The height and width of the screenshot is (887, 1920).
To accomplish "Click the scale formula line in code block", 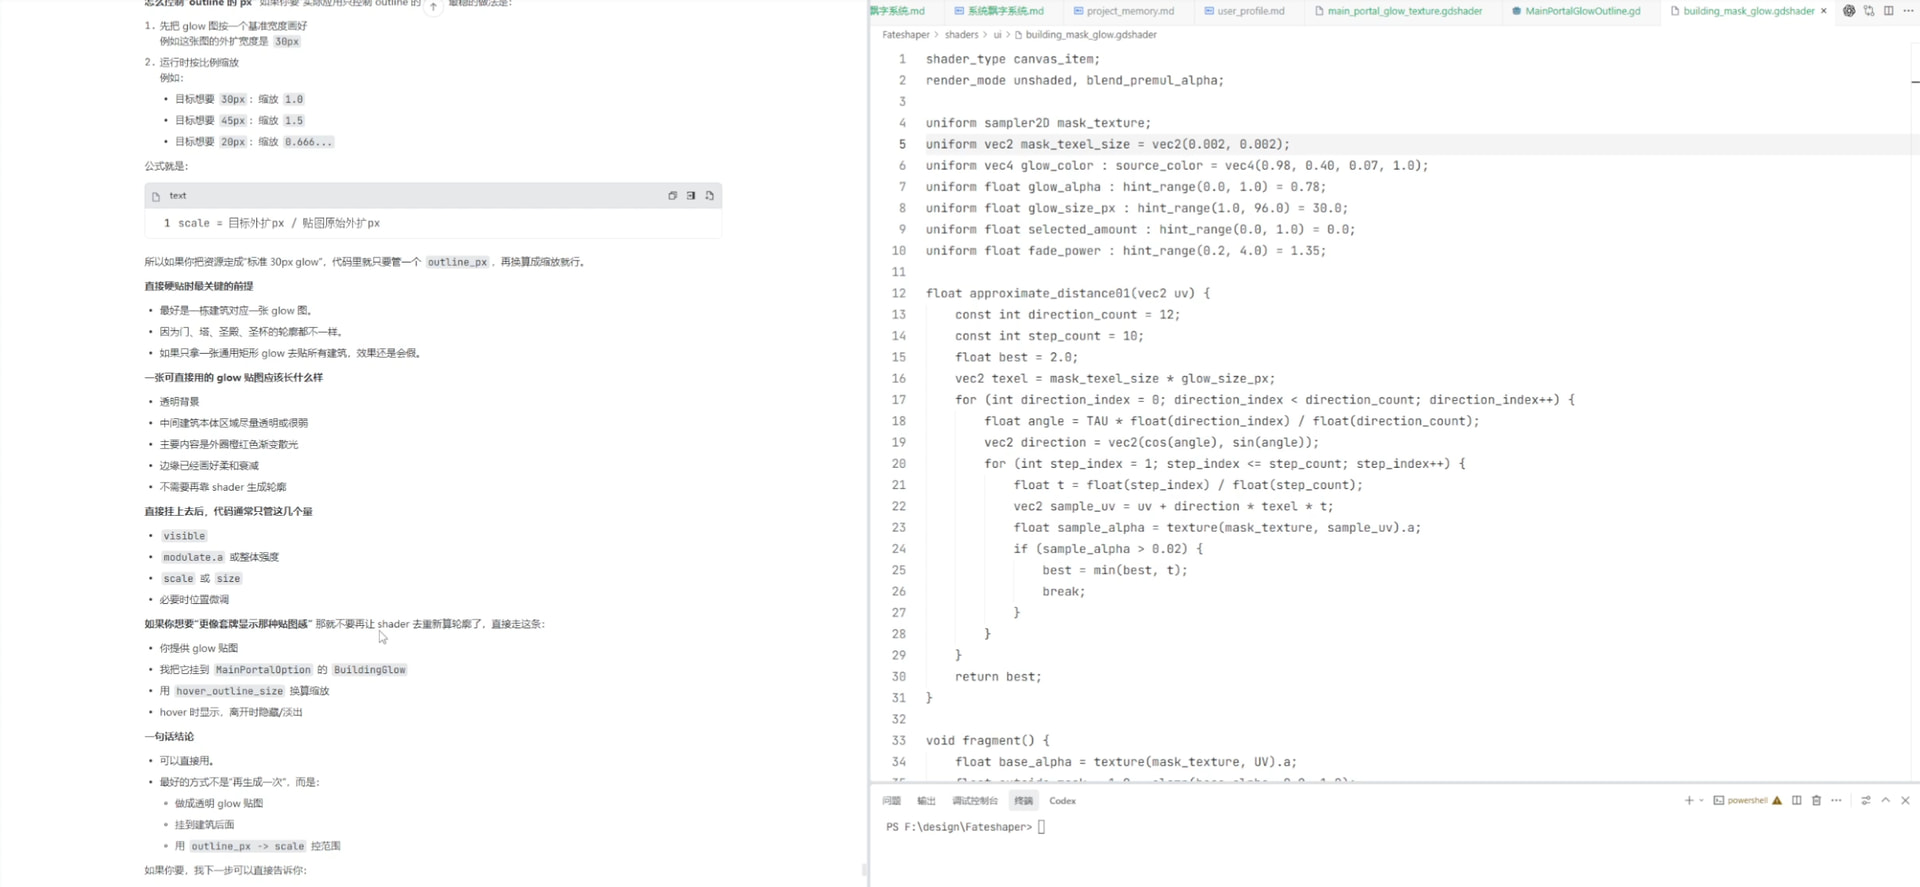I will coord(279,223).
